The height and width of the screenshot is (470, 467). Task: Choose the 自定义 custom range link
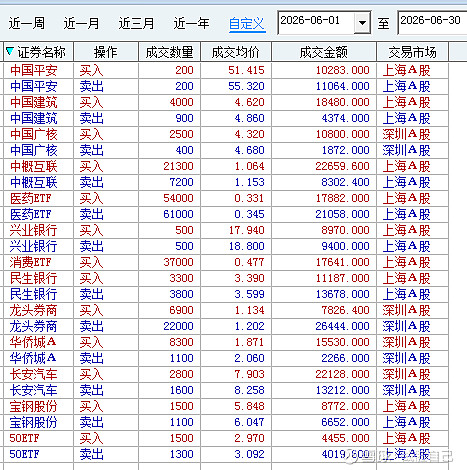(247, 24)
